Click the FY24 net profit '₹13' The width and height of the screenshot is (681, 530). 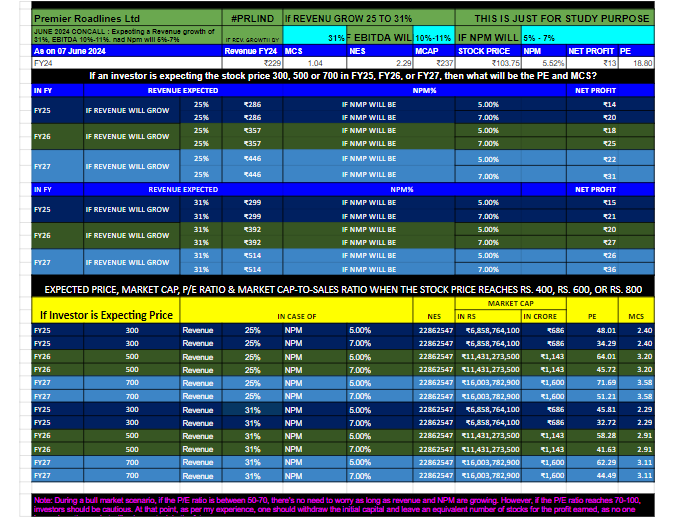pos(592,63)
